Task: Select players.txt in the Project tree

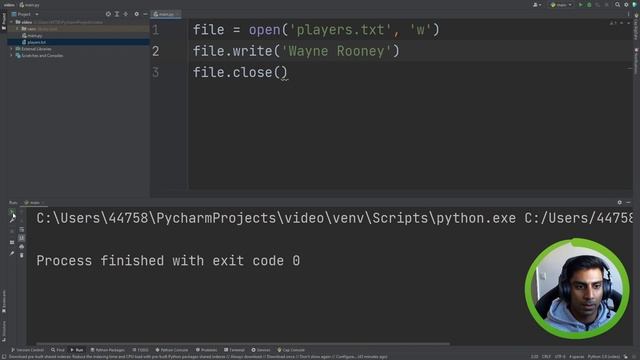Action: click(36, 42)
